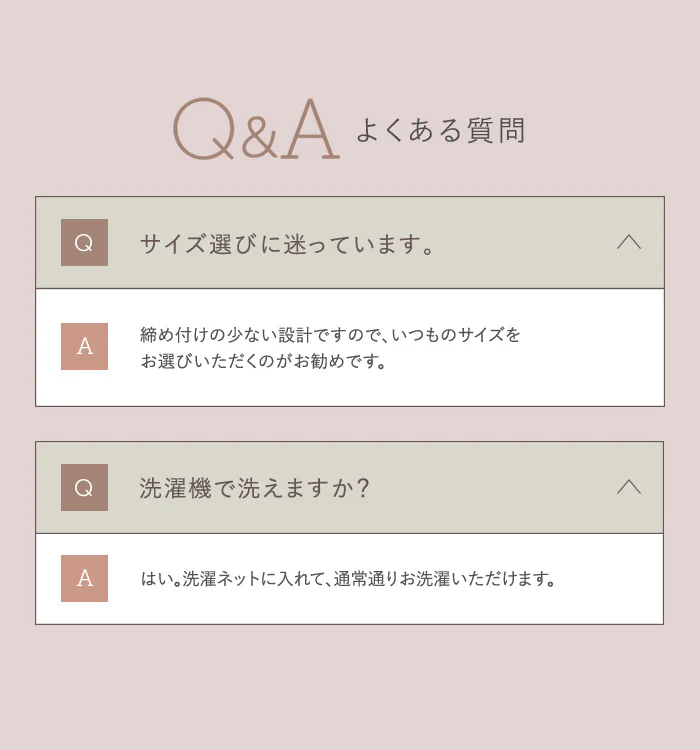Click the large A letter in heading
This screenshot has height=750, width=700.
tap(311, 129)
